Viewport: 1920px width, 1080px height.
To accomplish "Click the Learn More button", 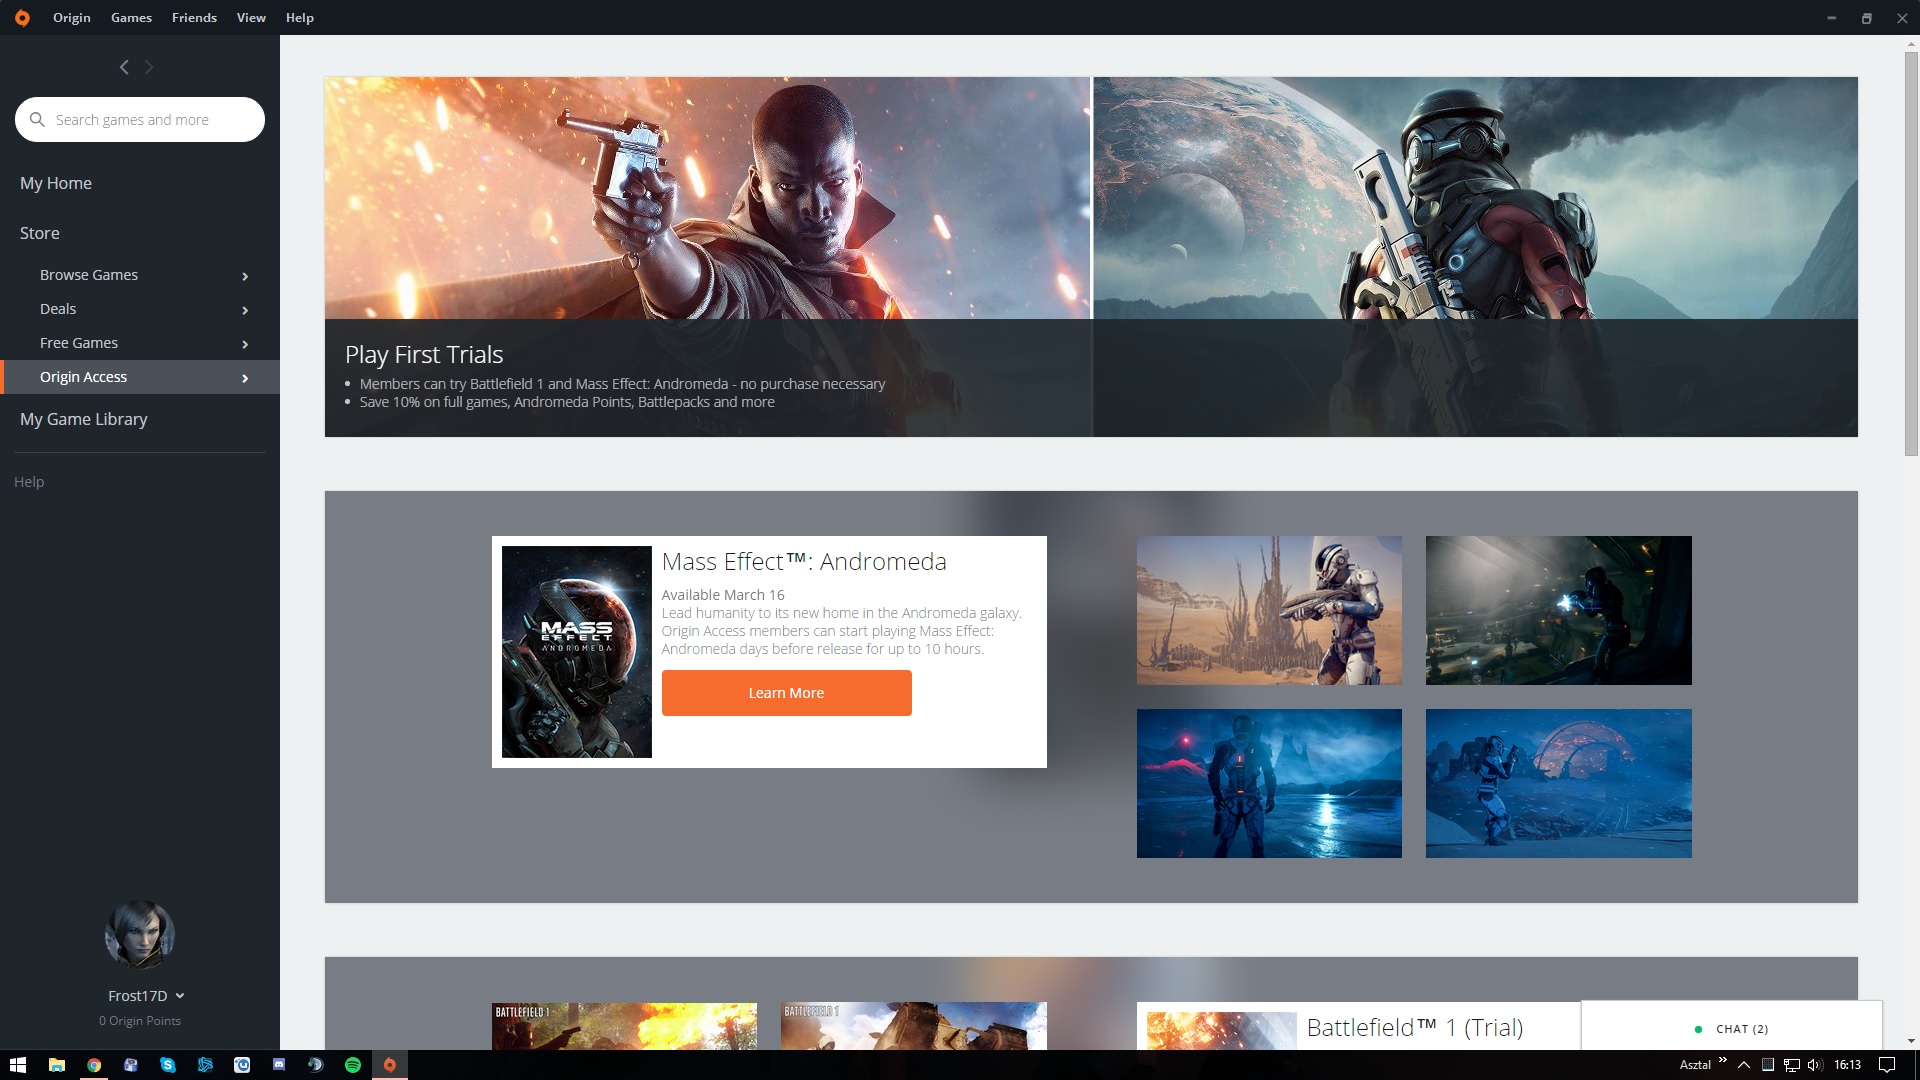I will point(786,693).
